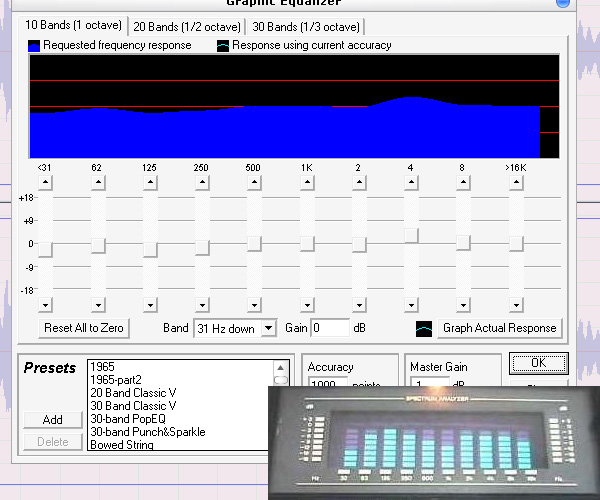Click the down arrow below the 62 slider

tap(98, 305)
